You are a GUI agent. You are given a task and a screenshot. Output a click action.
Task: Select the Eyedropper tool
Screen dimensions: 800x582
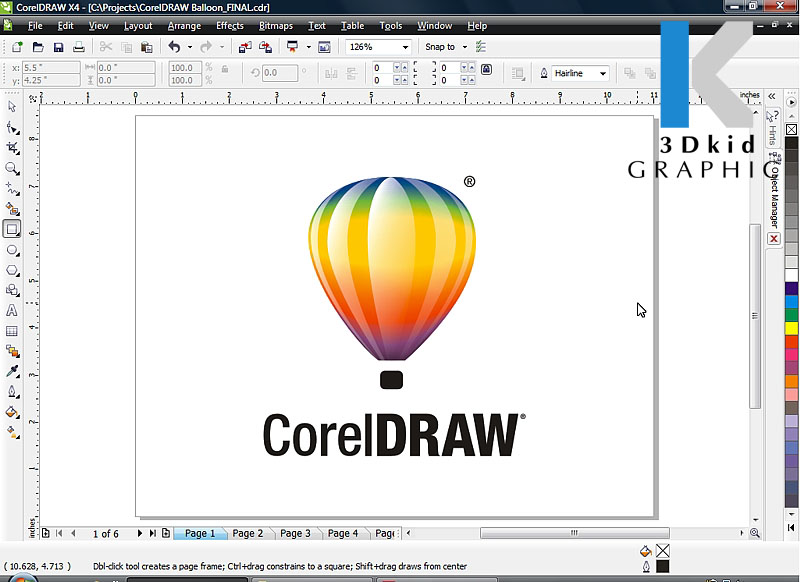[12, 371]
